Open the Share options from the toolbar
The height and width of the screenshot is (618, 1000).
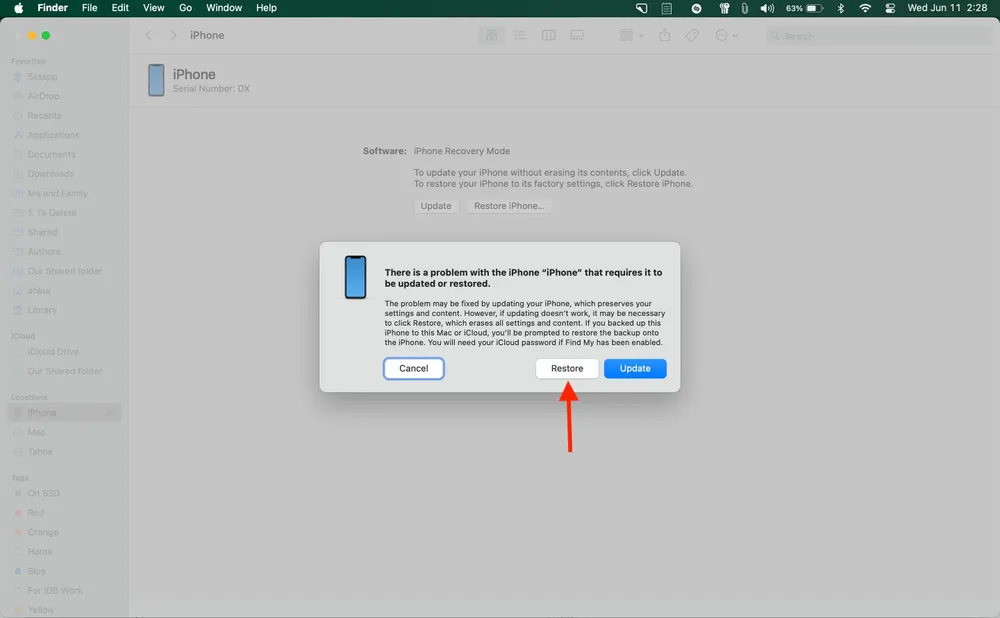pos(664,35)
